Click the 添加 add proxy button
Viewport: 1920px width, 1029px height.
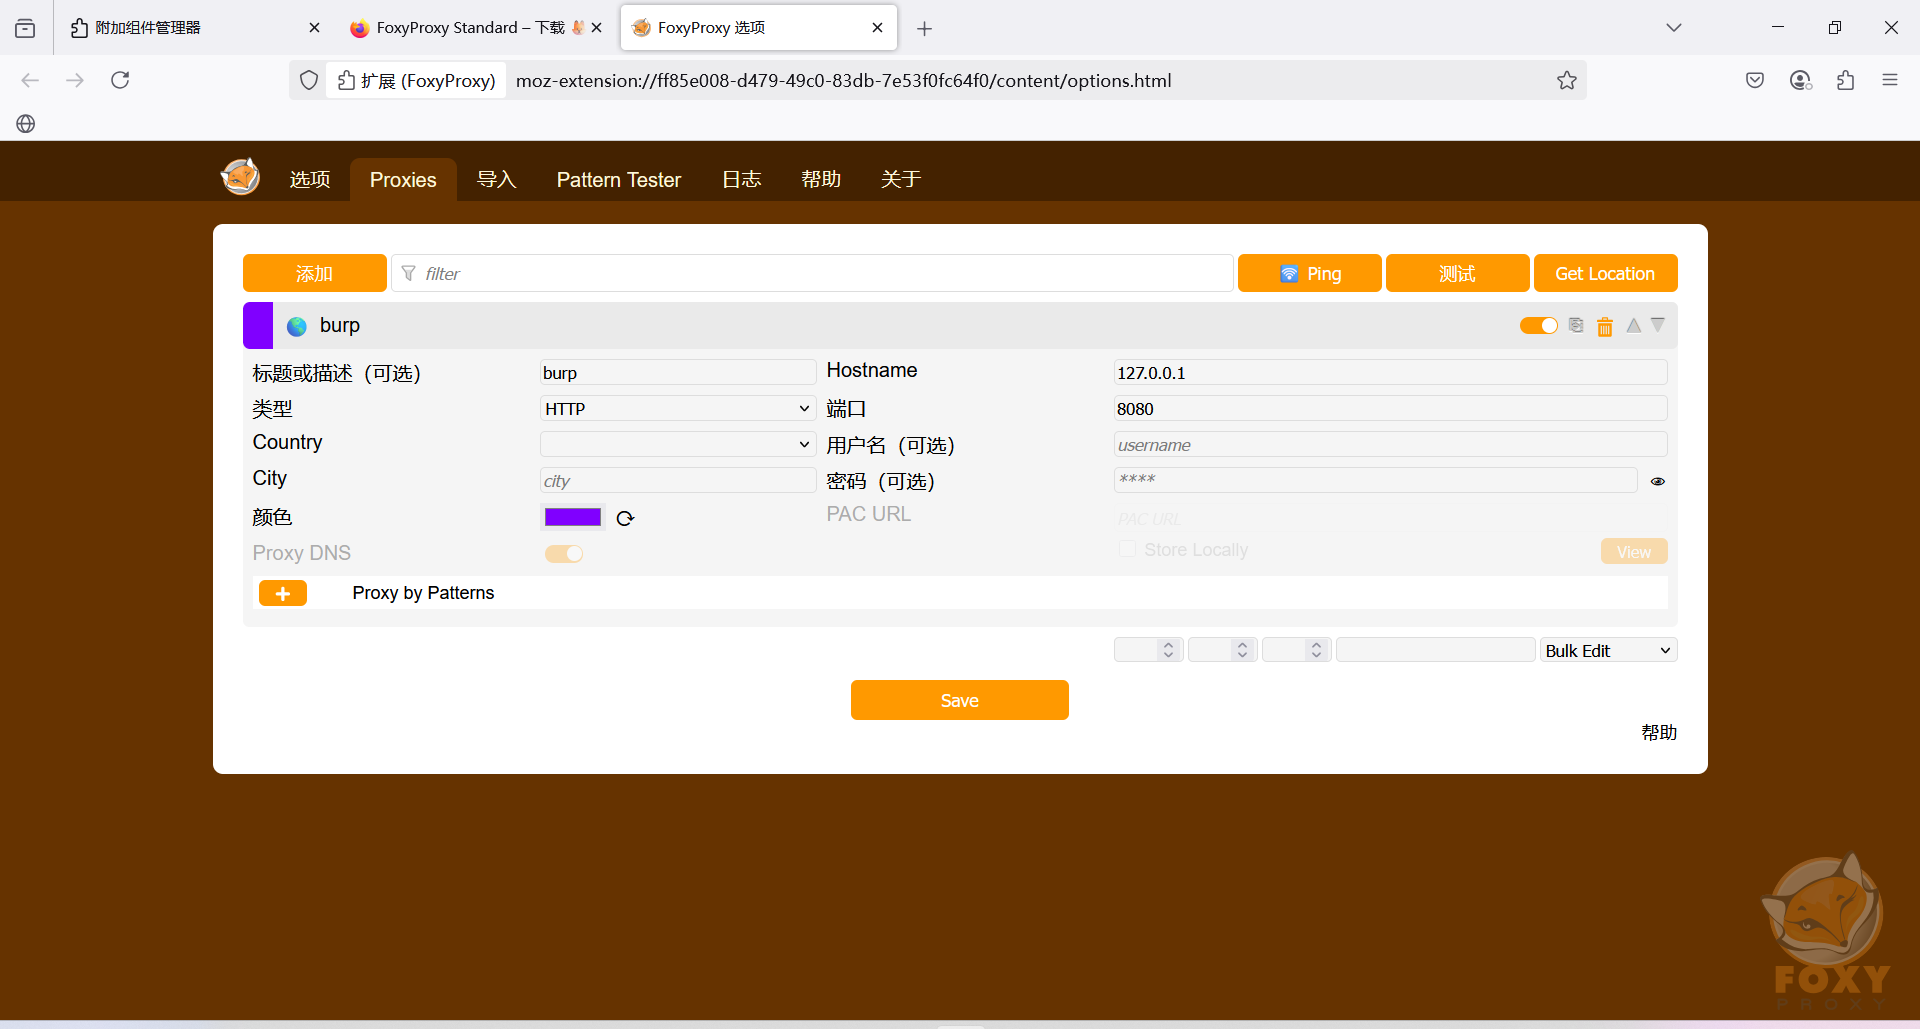[314, 273]
